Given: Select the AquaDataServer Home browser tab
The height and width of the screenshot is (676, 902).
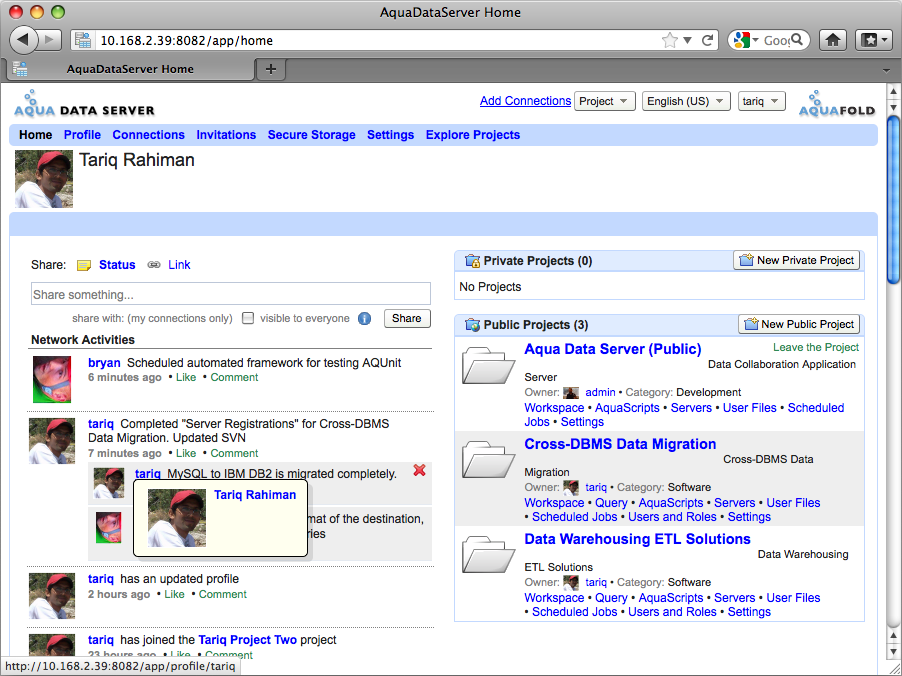Looking at the screenshot, I should click(130, 69).
